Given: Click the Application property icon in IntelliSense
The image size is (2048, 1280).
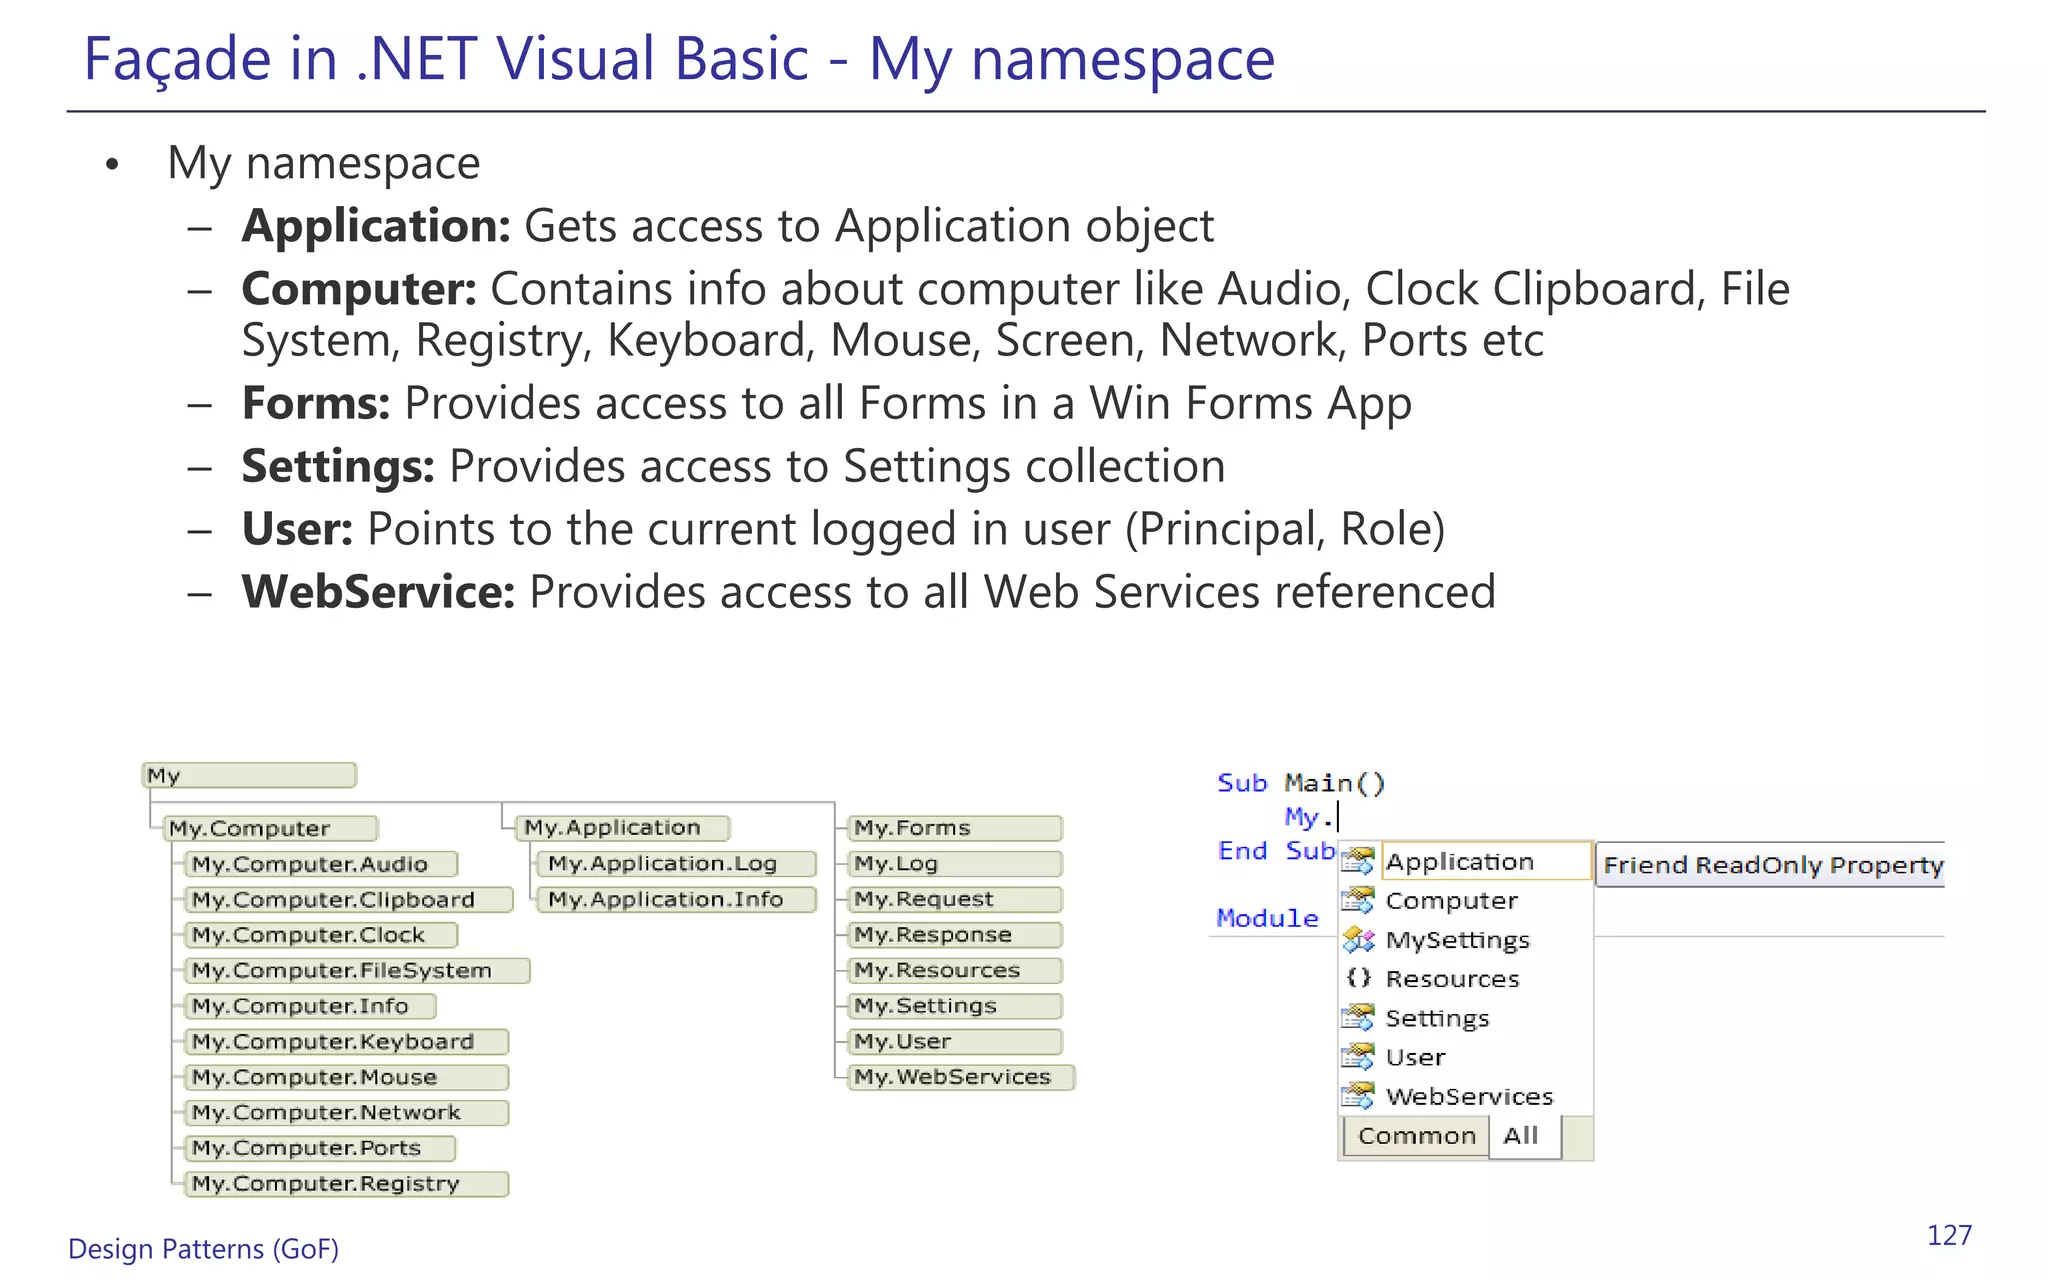Looking at the screenshot, I should point(1357,861).
